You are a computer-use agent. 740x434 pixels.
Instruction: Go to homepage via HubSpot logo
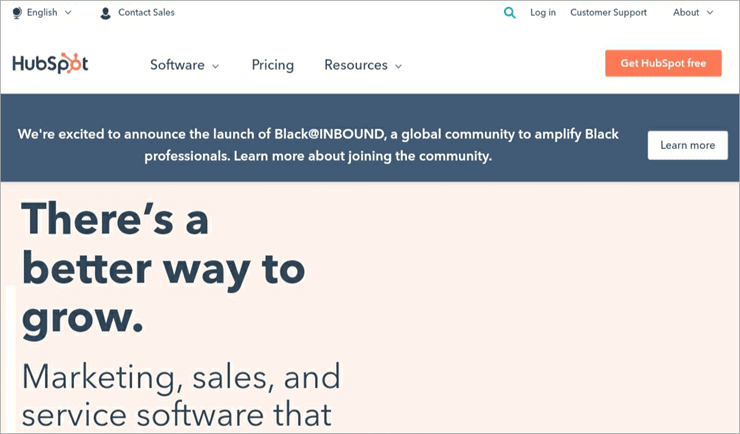50,63
